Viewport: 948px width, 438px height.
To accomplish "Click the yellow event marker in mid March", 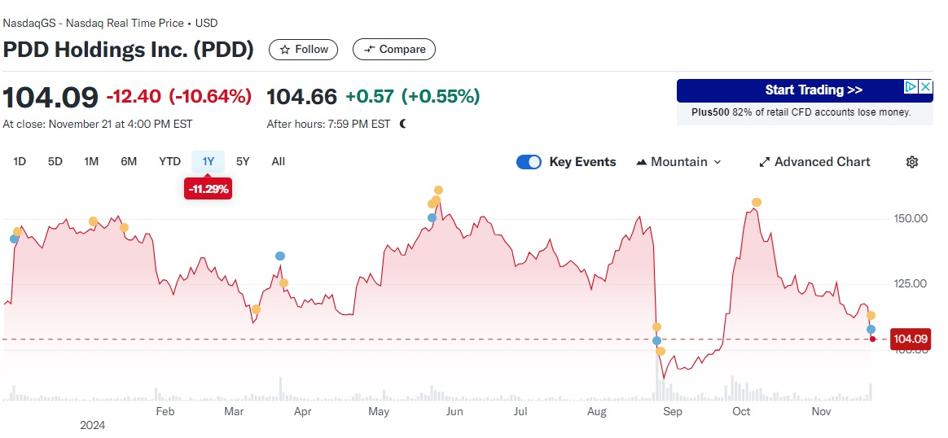I will (256, 310).
